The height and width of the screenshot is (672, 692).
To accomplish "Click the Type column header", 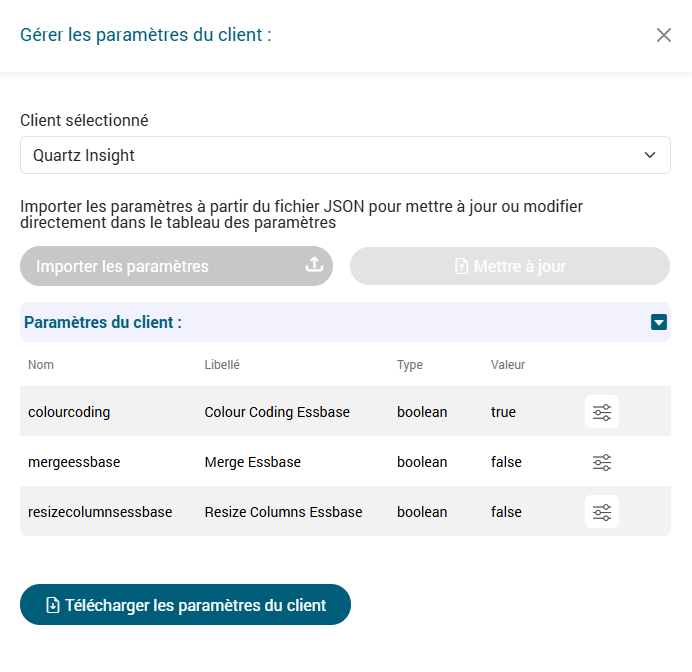I will (410, 365).
